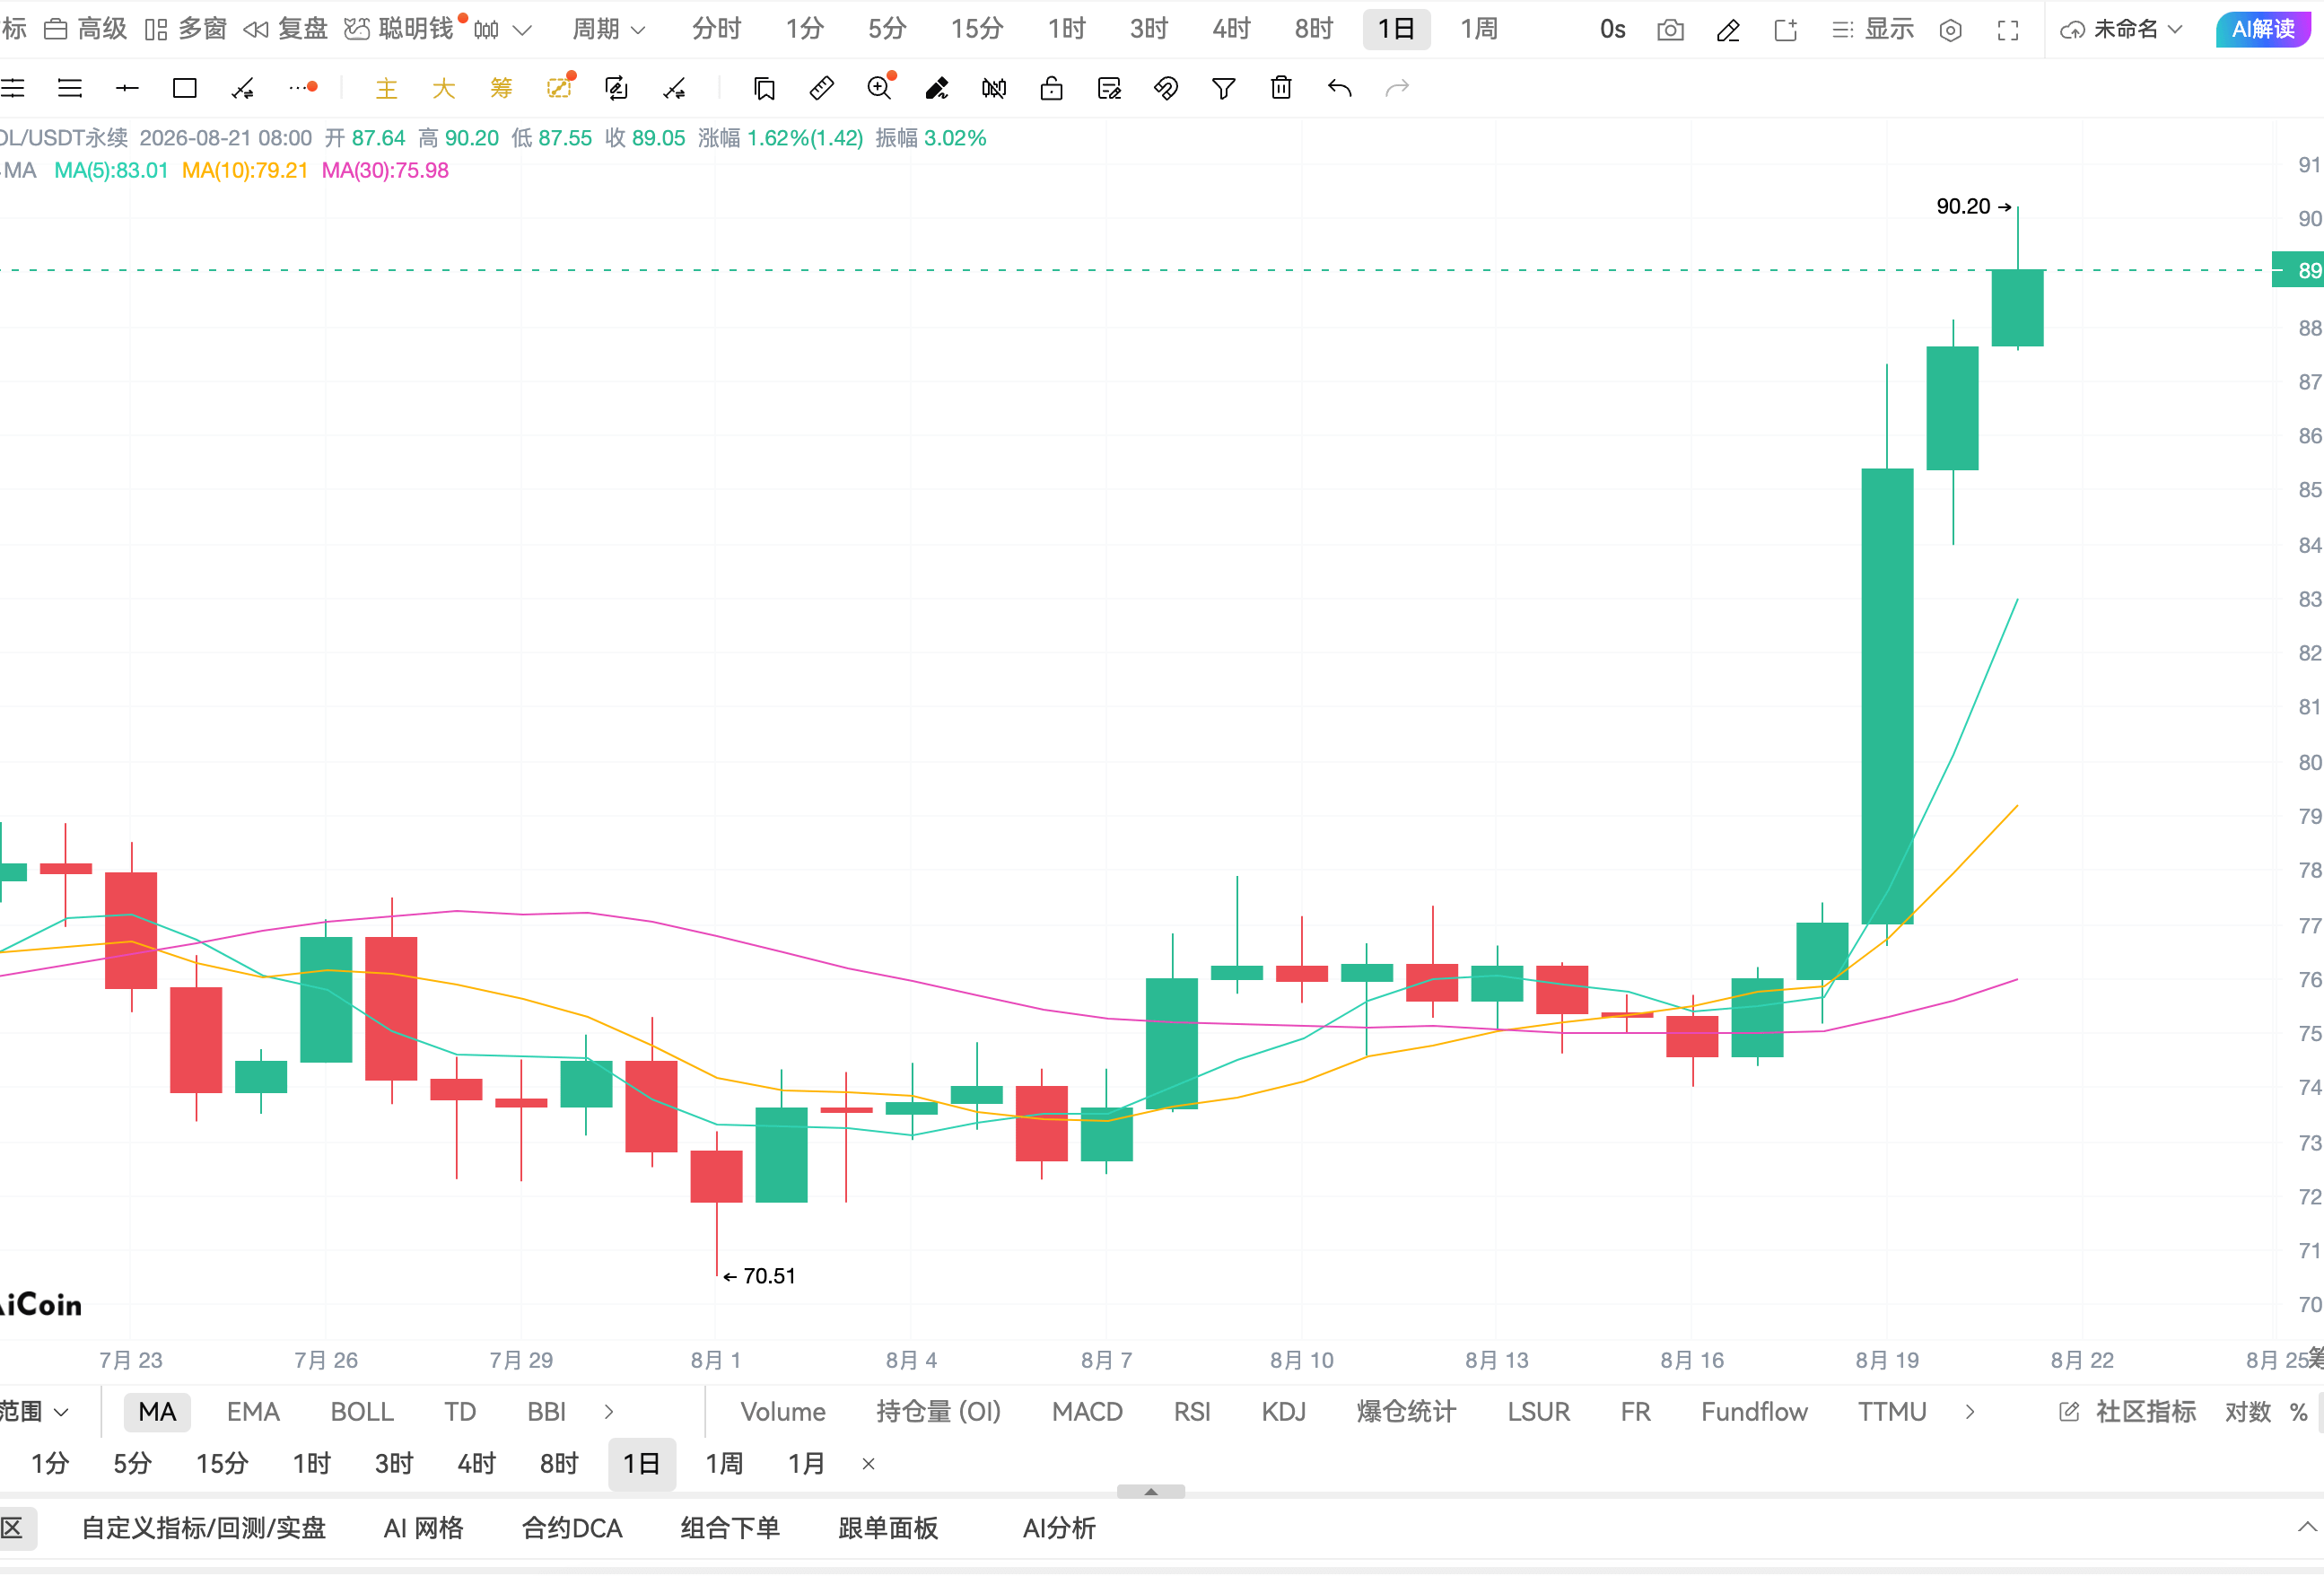This screenshot has height=1576, width=2324.
Task: Click the filter funnel icon
Action: 1223,89
